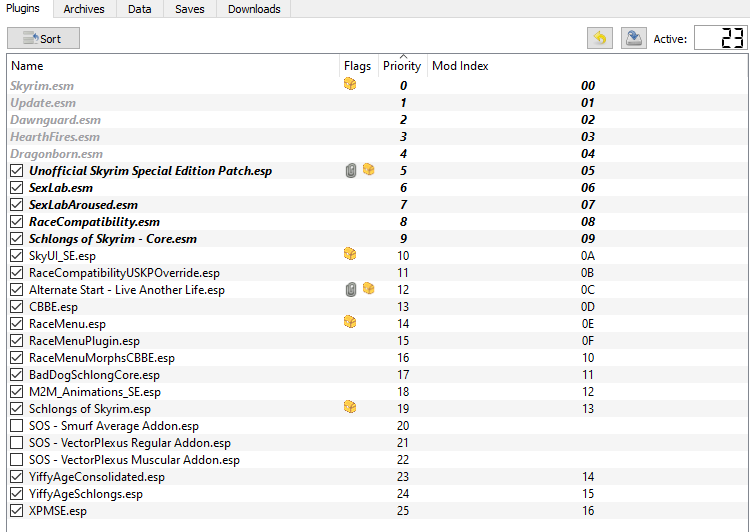Enable SOS - VectorPlexus Regular Addon.esp
This screenshot has width=750, height=532.
17,443
